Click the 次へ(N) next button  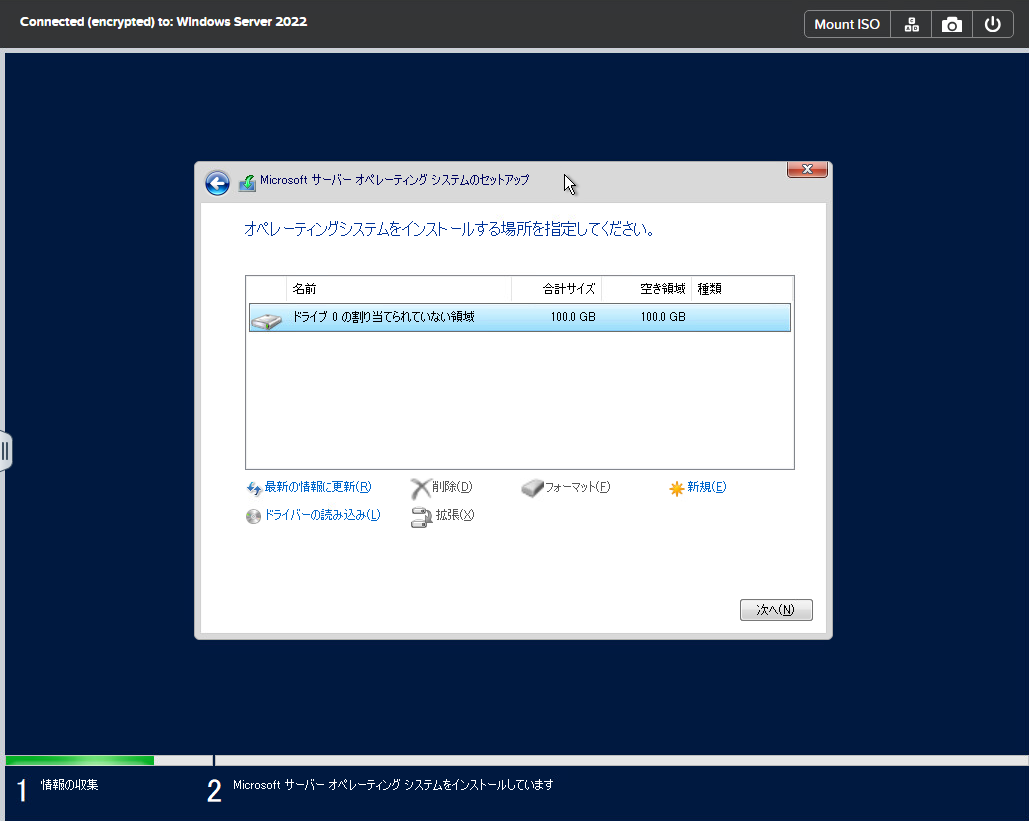coord(776,610)
